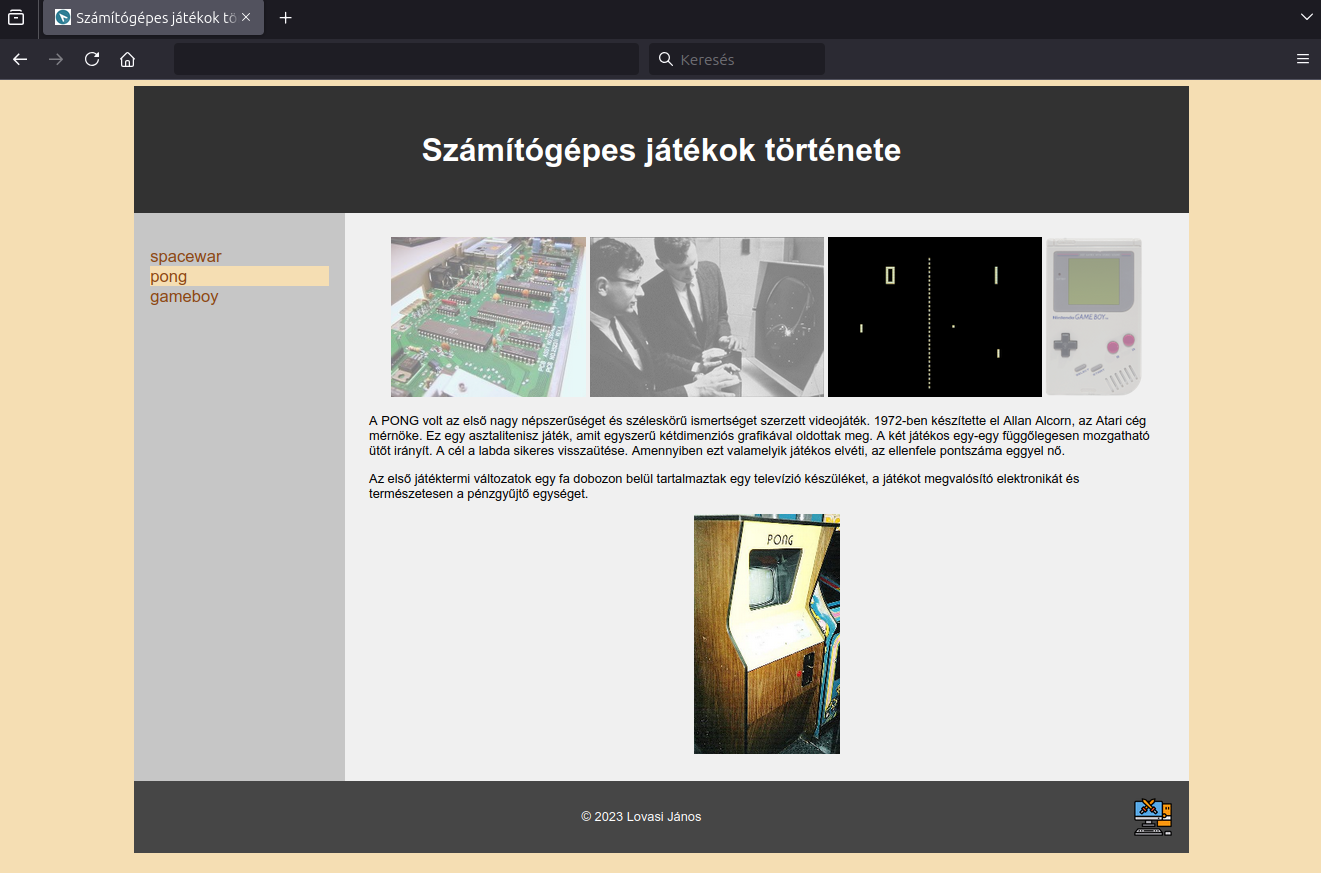The width and height of the screenshot is (1321, 873).
Task: Click the Game Boy console image
Action: click(x=1094, y=317)
